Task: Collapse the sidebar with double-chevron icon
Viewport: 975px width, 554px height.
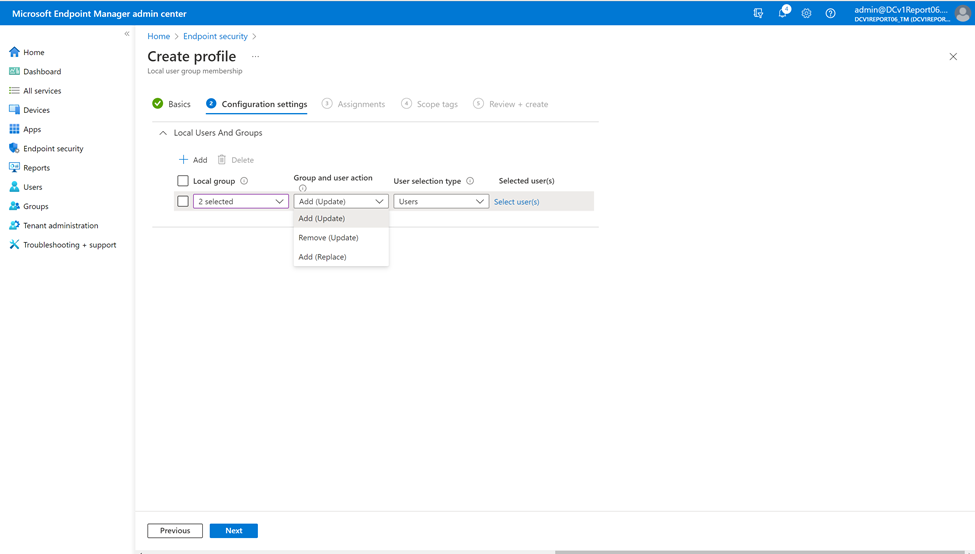Action: (x=127, y=34)
